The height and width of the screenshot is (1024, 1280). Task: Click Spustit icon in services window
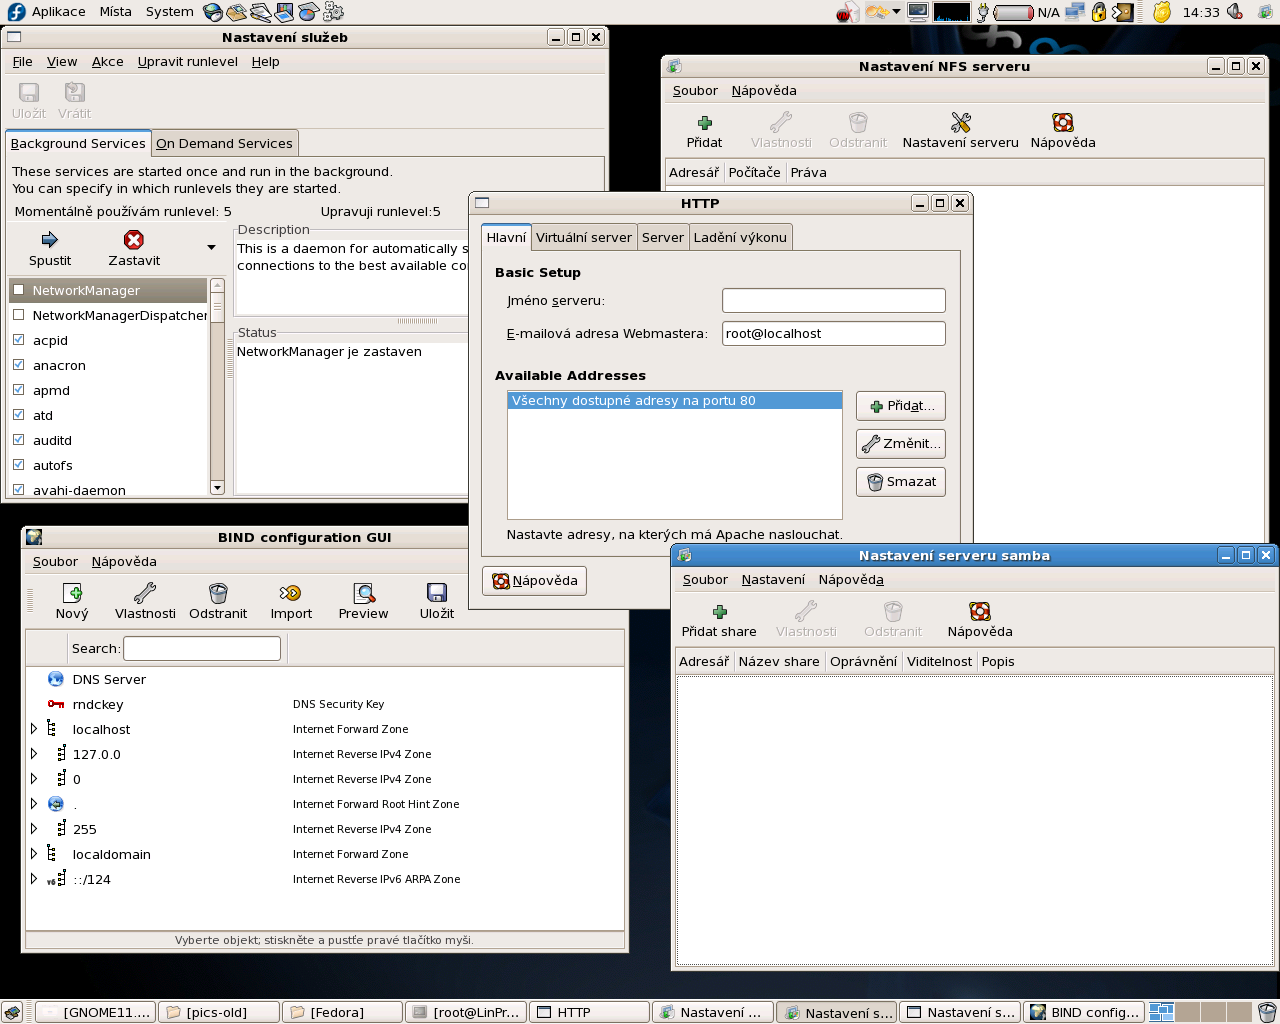(50, 240)
